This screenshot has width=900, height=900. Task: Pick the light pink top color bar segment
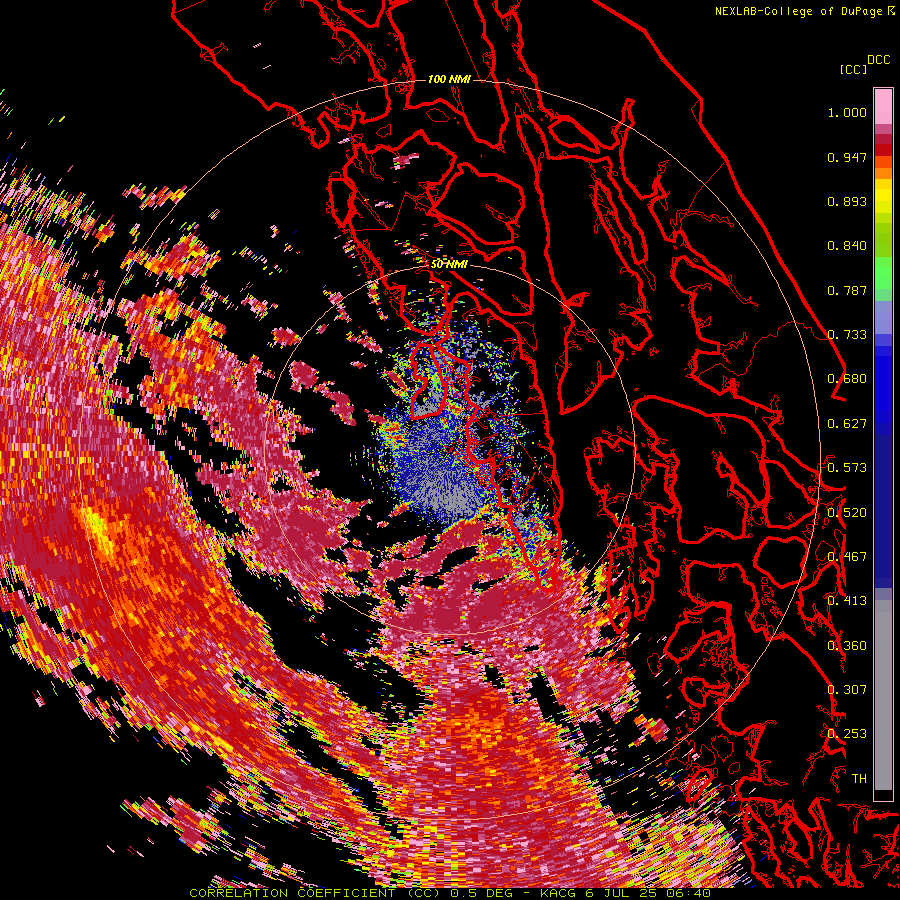tap(883, 106)
